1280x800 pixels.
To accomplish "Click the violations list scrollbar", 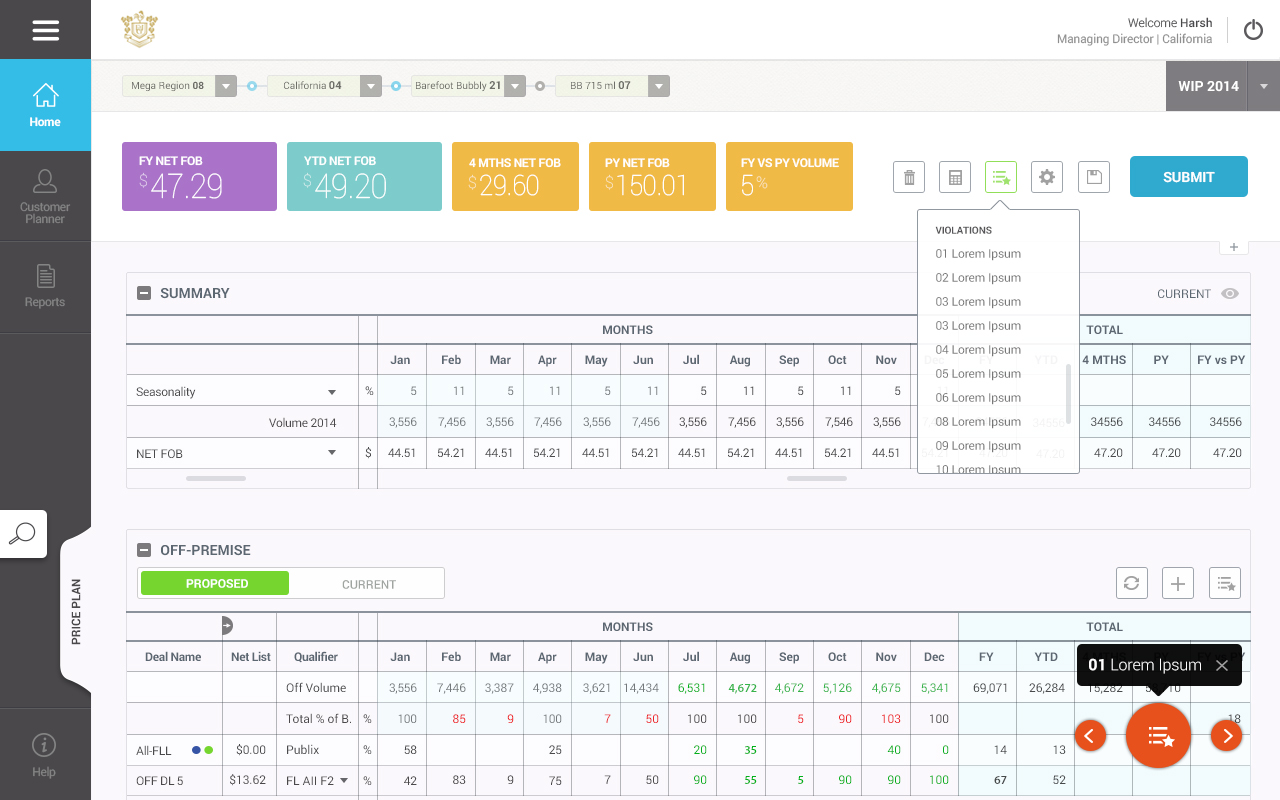I will tap(1069, 393).
